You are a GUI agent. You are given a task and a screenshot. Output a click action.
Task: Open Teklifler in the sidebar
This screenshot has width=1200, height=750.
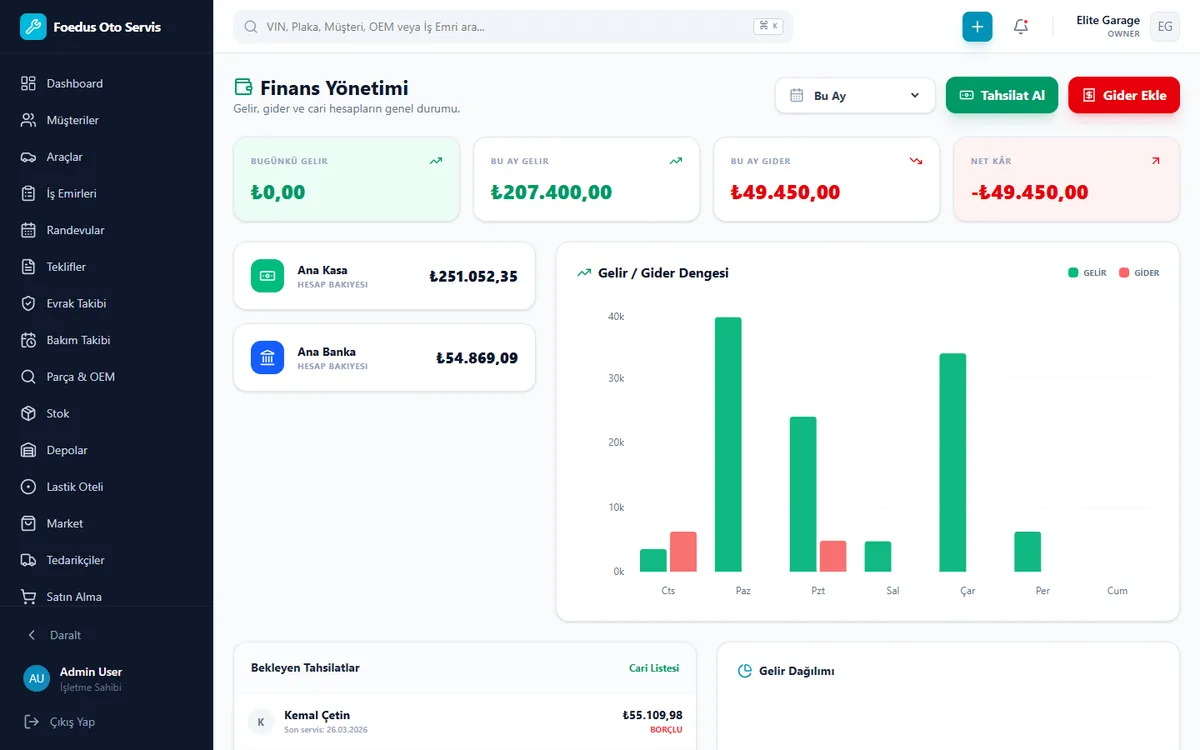click(x=106, y=267)
